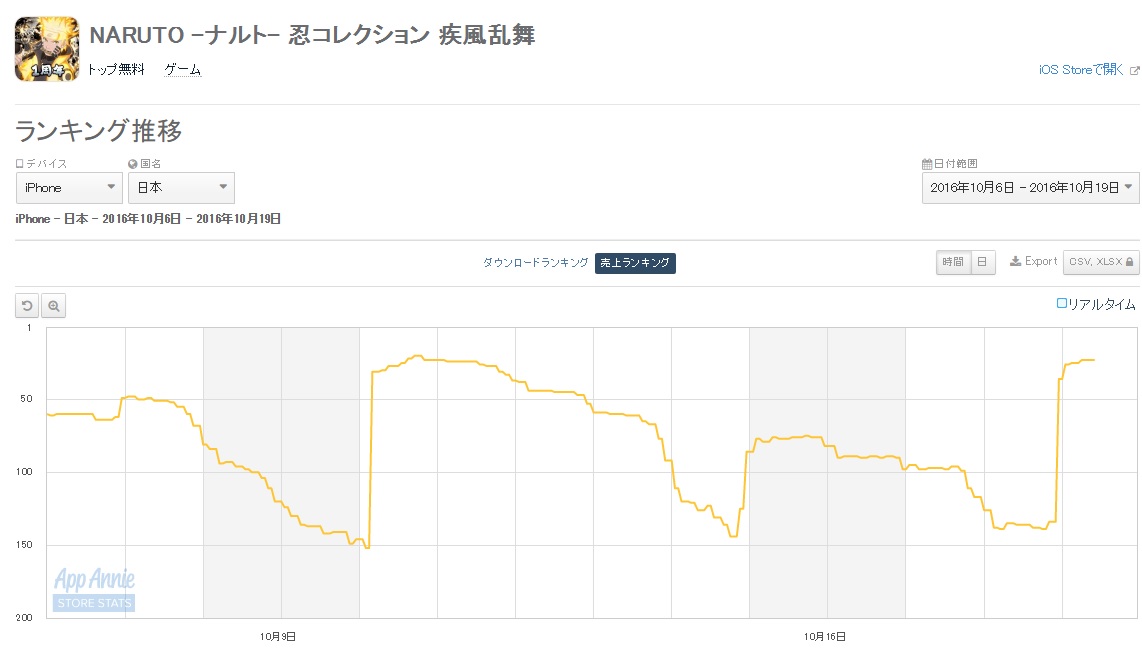This screenshot has width=1142, height=652.
Task: Click the external link icon beside iOS Store
Action: (x=1134, y=71)
